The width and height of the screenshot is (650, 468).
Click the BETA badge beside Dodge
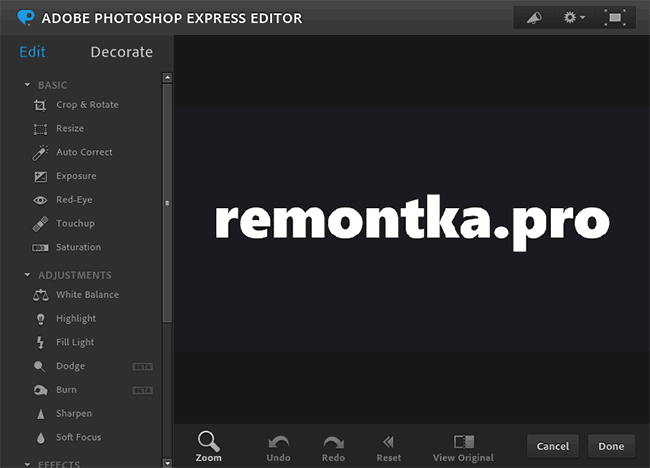(143, 366)
